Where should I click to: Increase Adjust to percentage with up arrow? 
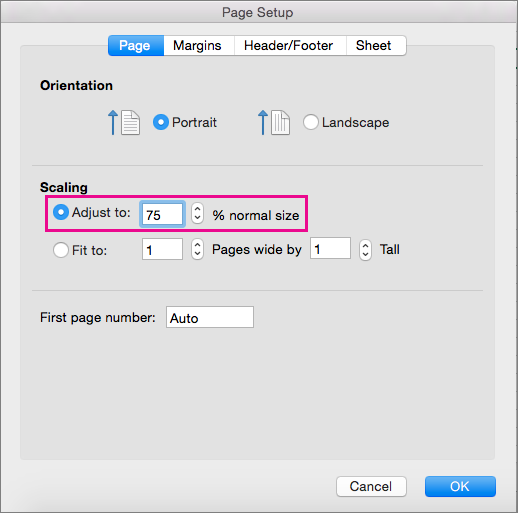tap(197, 209)
